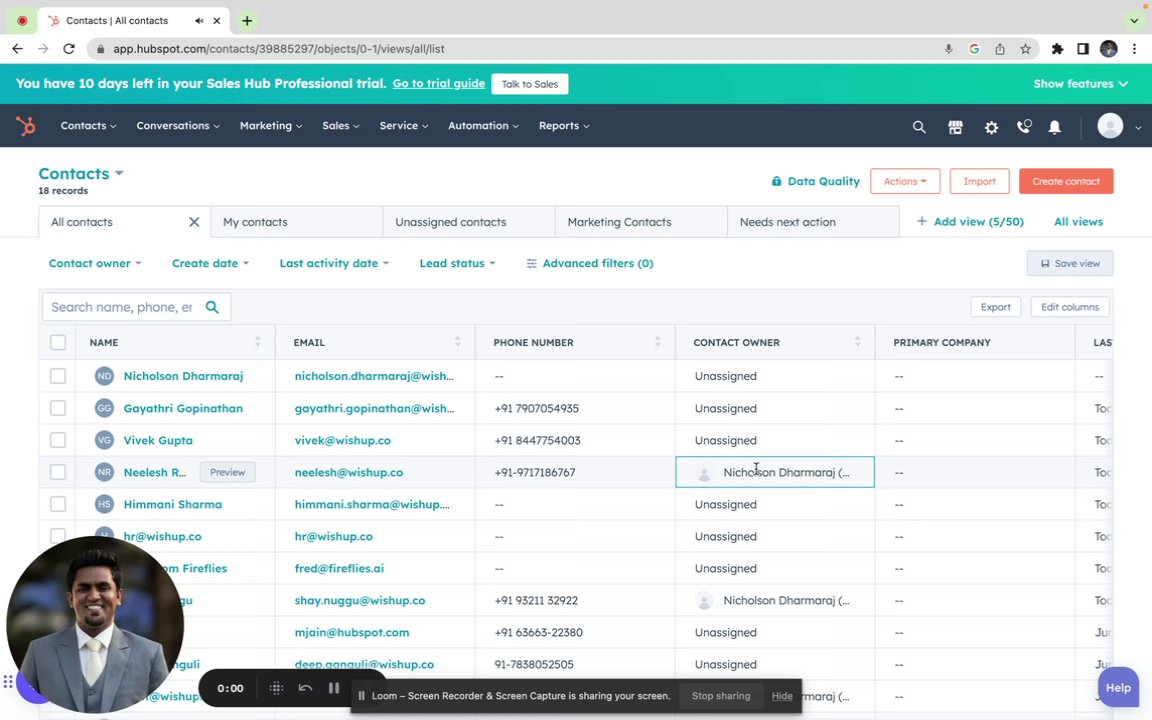Open the Service navigation menu

(x=404, y=126)
